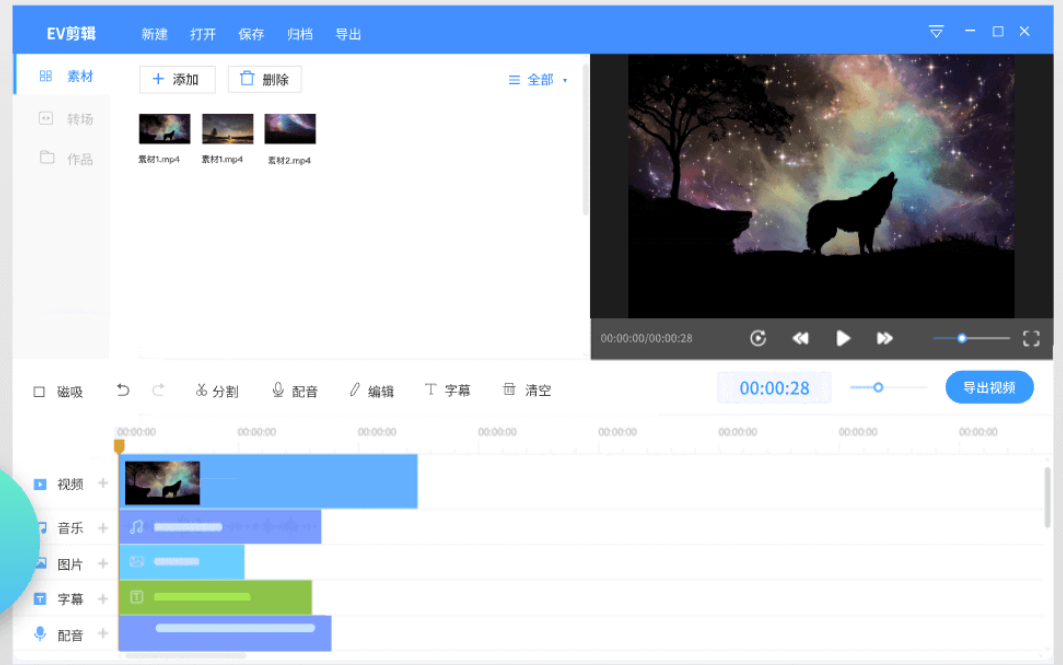Click the redo arrow icon
1063x665 pixels.
[158, 390]
